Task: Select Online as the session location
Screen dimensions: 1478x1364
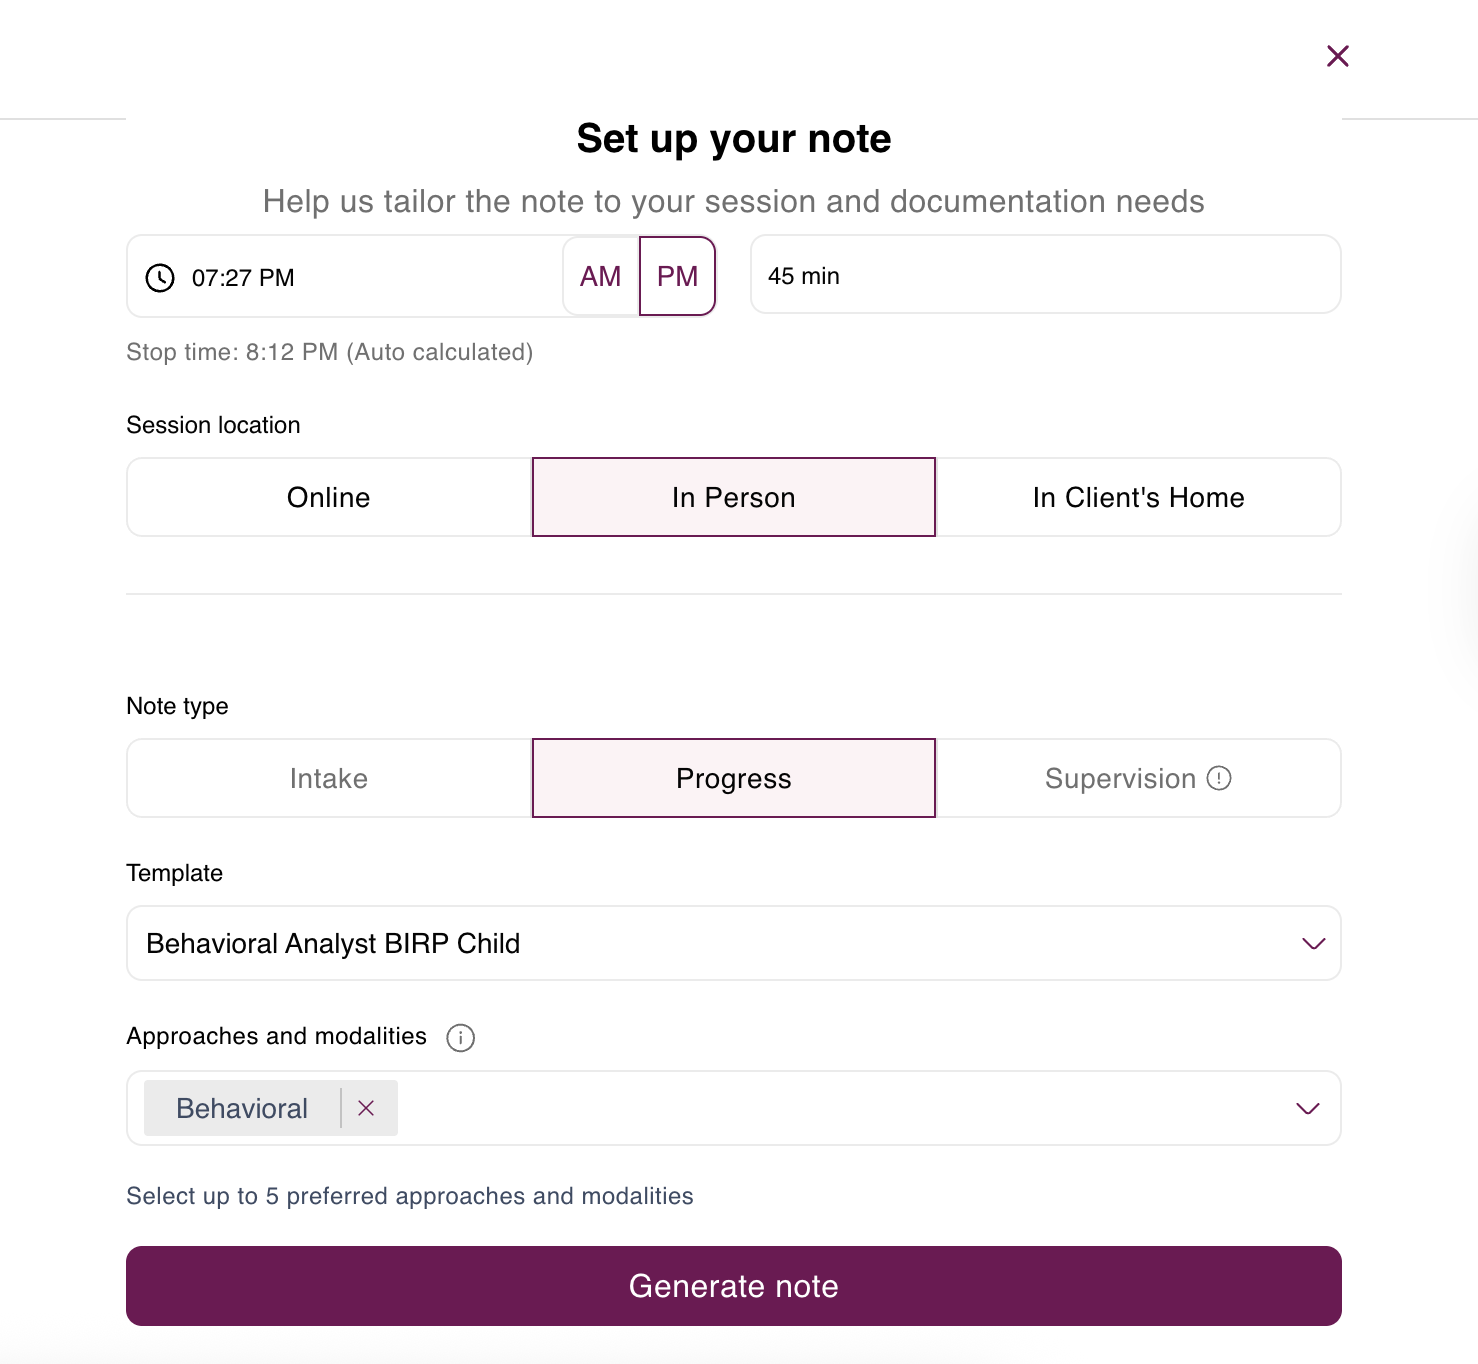Action: point(328,497)
